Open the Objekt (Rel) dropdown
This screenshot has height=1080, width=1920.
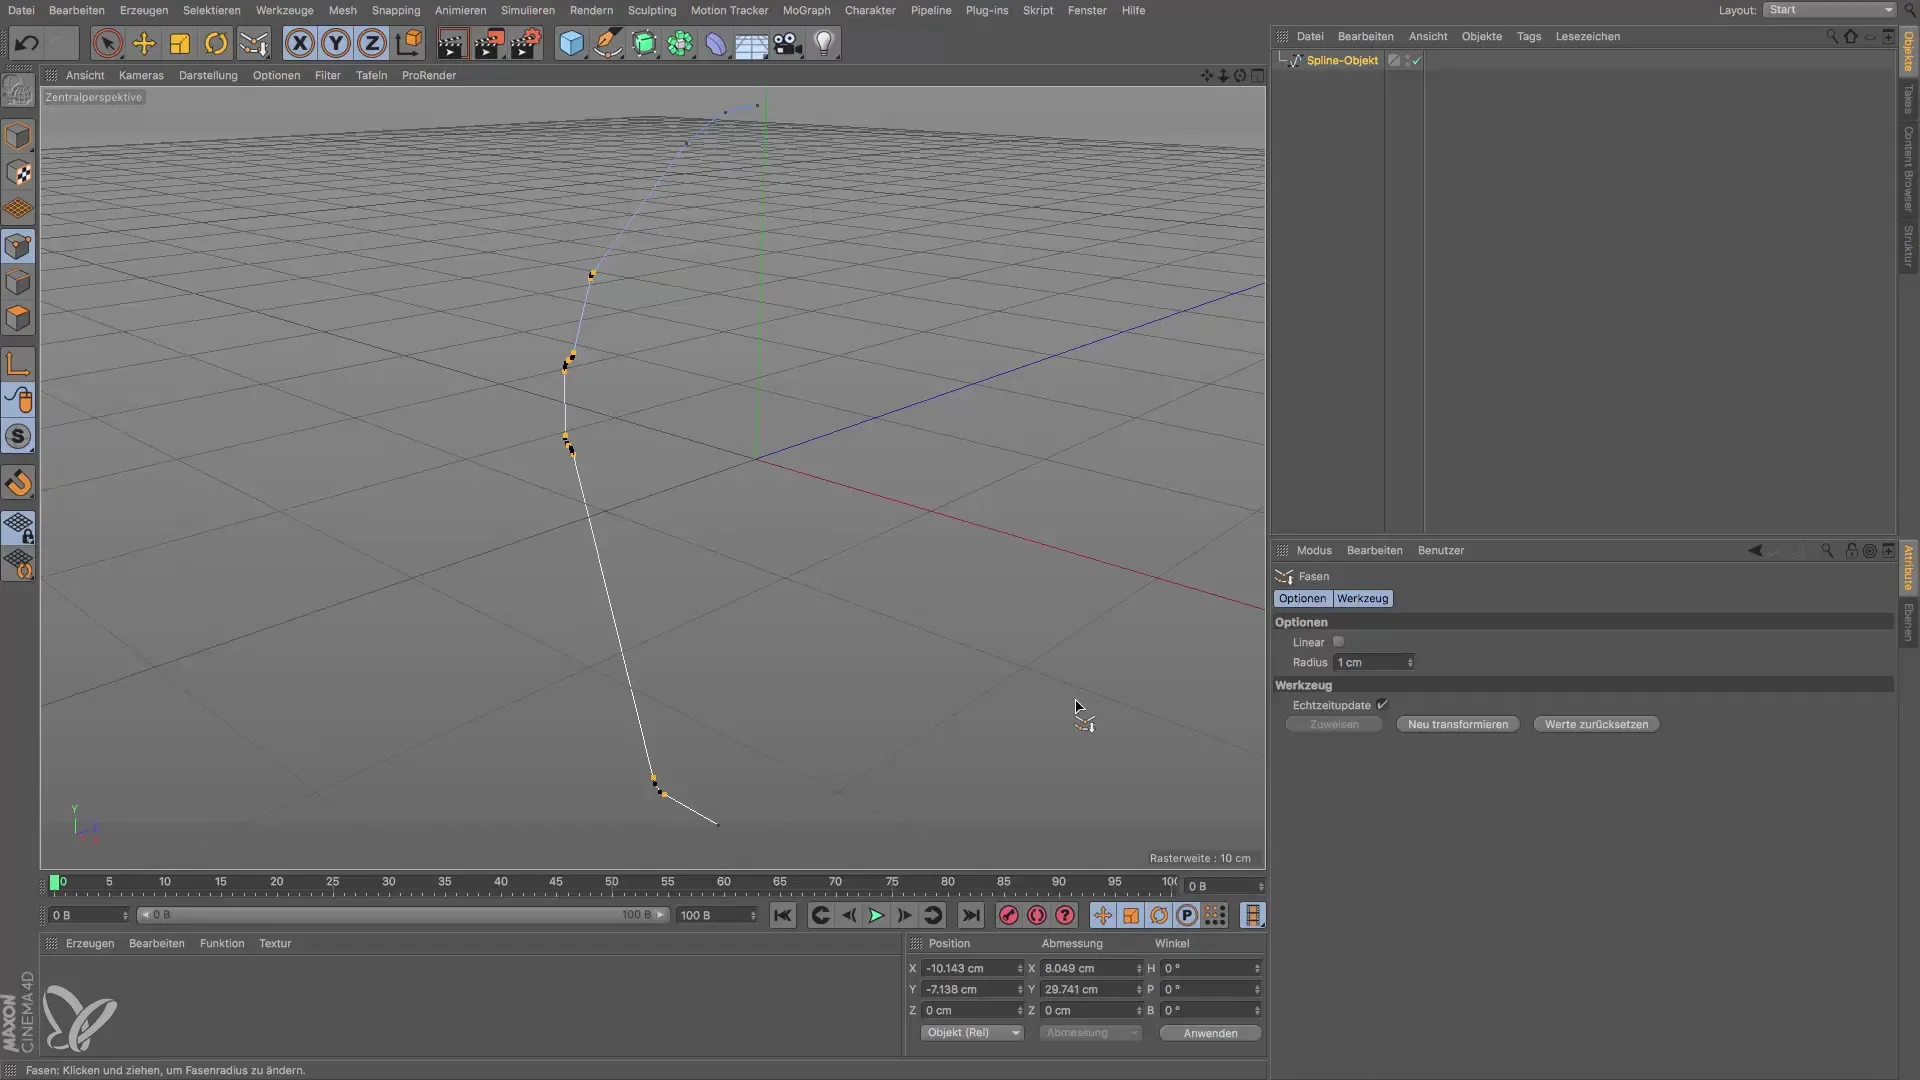pyautogui.click(x=971, y=1033)
